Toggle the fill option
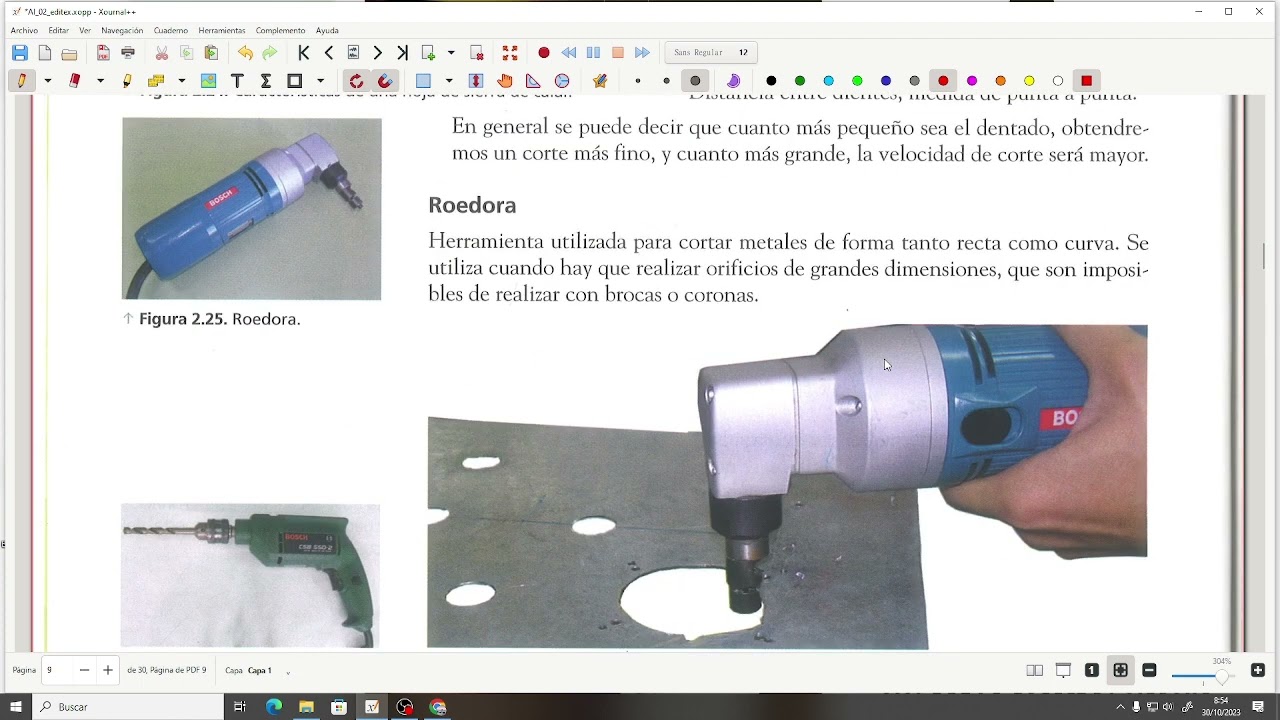This screenshot has height=720, width=1280. click(734, 81)
